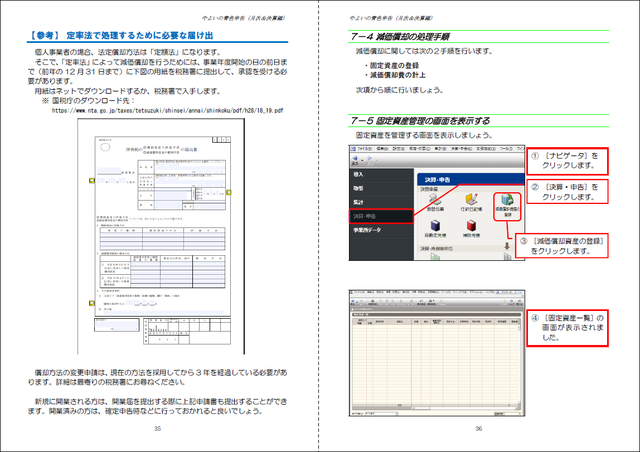Click the blue 決算・申告 panel header

pos(471,180)
